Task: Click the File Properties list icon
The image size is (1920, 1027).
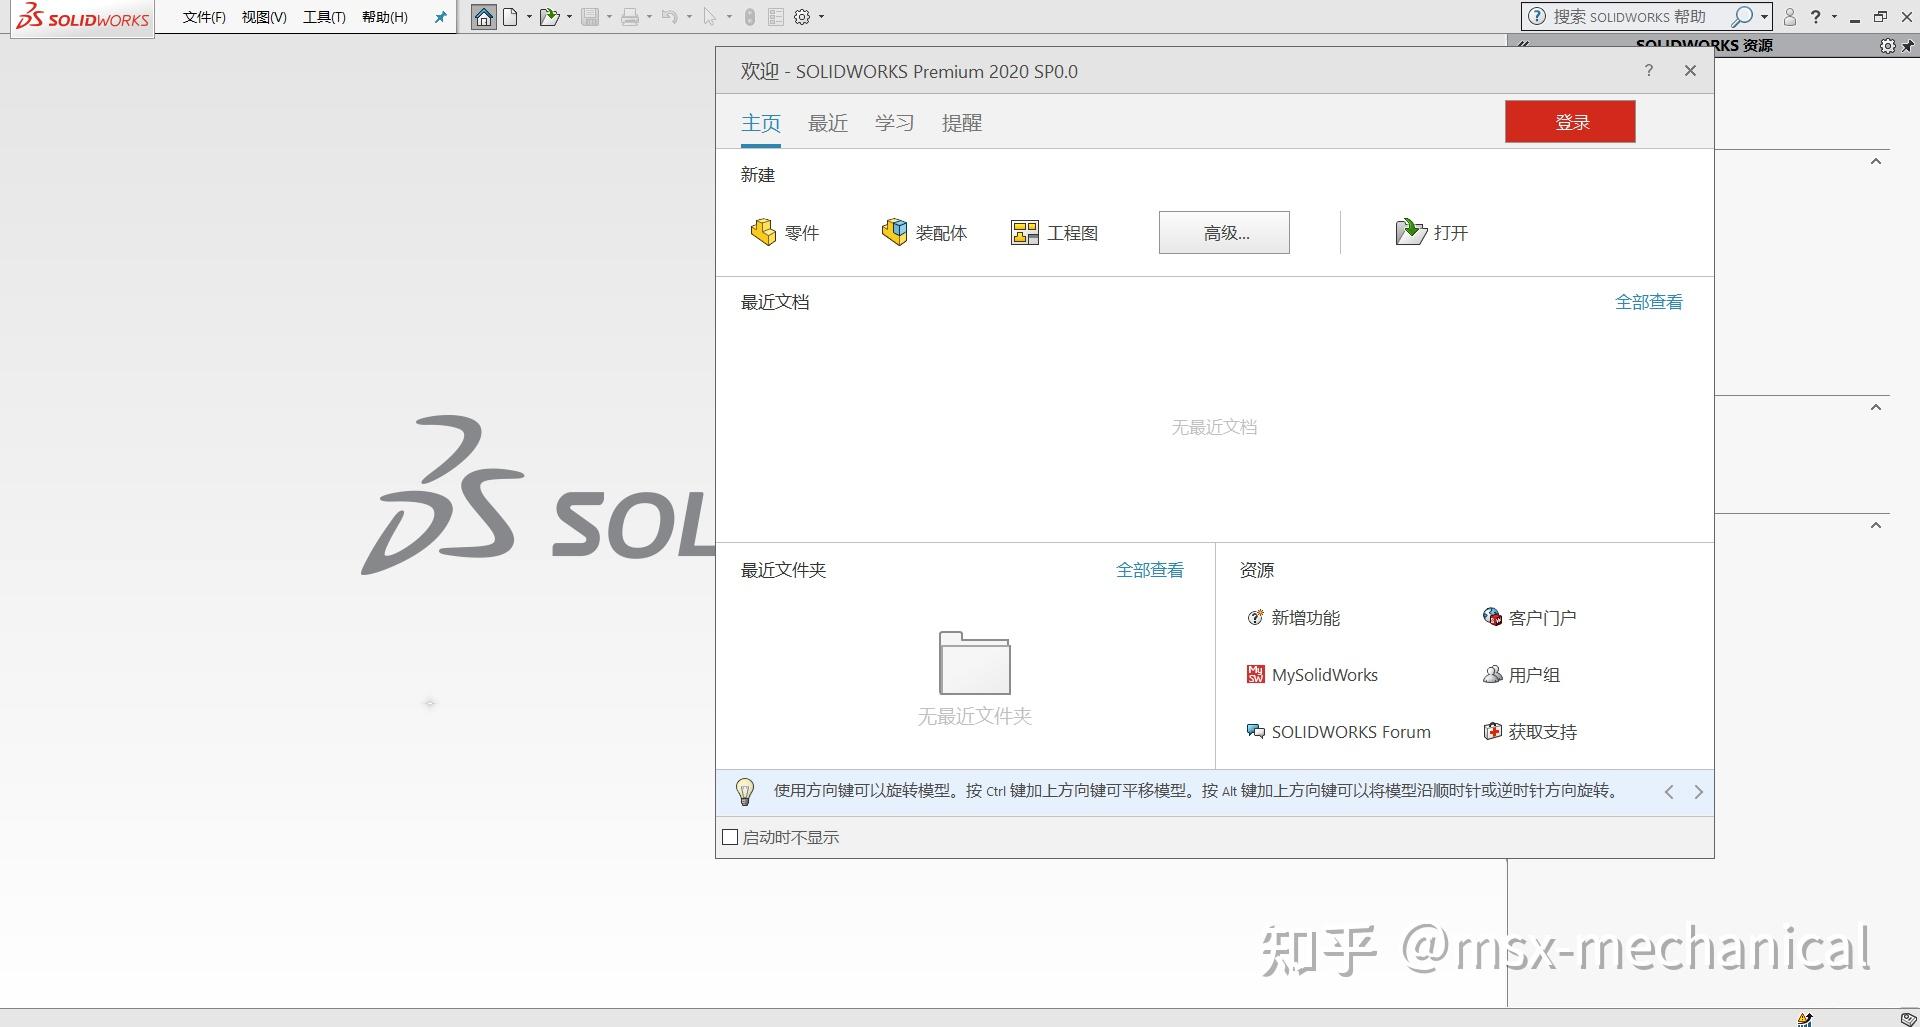Action: click(x=776, y=17)
